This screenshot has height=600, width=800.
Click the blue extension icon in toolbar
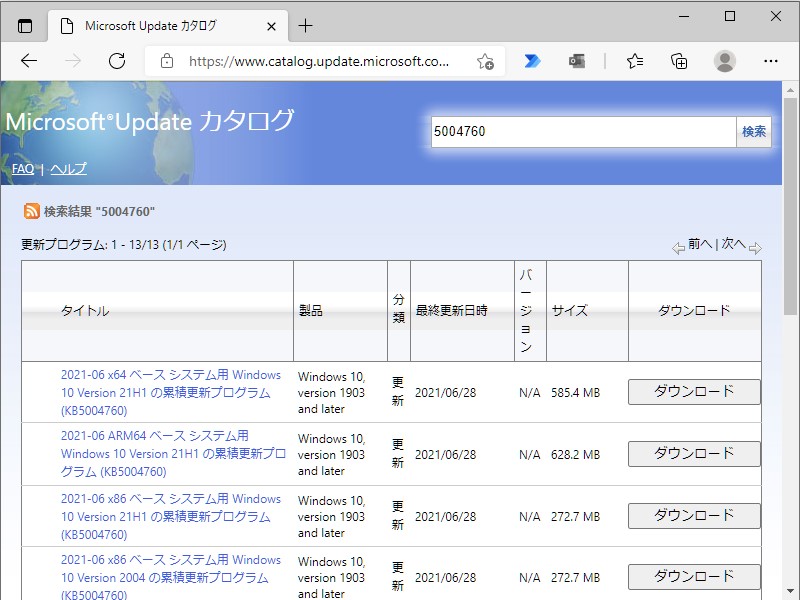(532, 61)
